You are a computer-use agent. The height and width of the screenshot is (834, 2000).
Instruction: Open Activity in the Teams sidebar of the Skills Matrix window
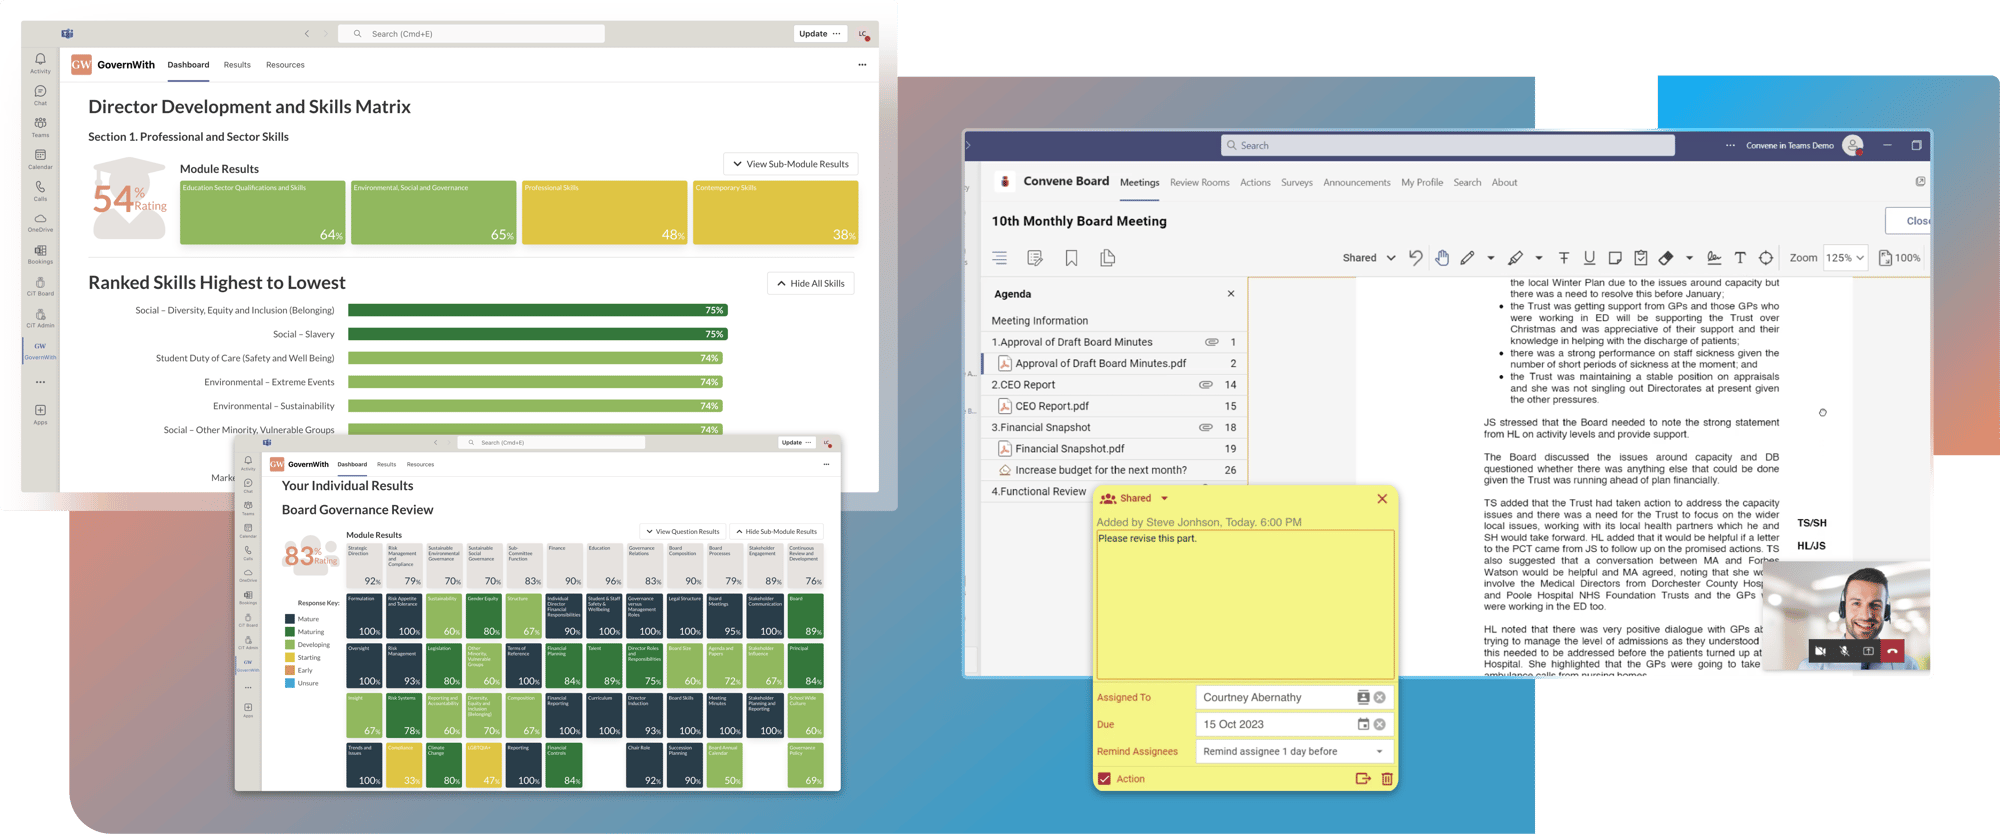tap(40, 63)
